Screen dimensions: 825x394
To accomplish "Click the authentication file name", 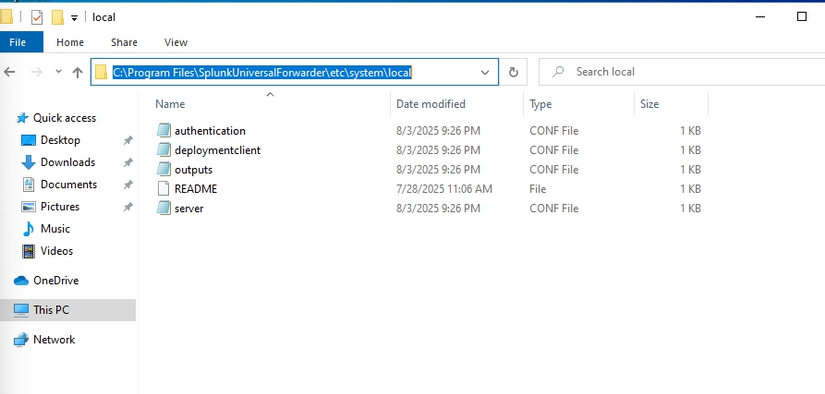I will pyautogui.click(x=210, y=130).
